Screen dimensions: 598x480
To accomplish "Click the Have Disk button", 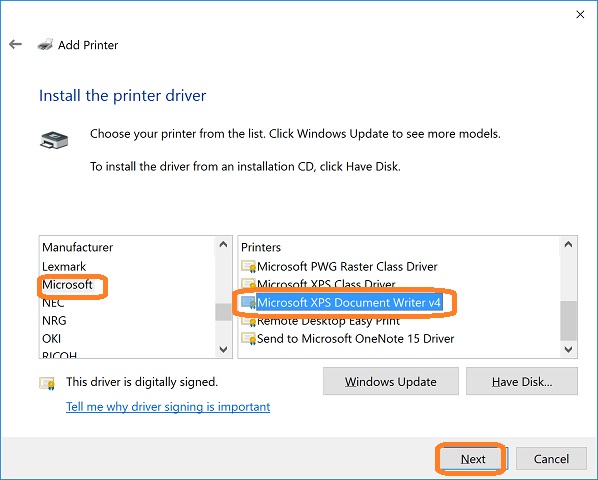I will coord(522,381).
